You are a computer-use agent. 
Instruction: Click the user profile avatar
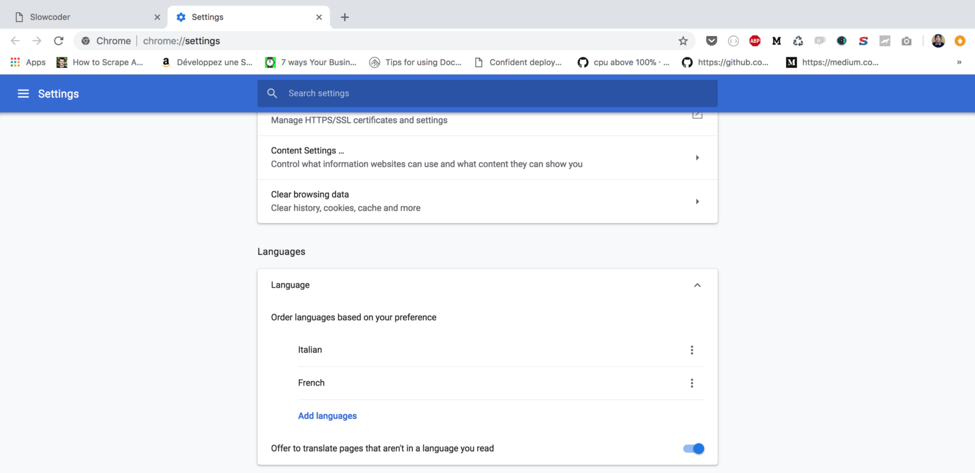coord(938,41)
